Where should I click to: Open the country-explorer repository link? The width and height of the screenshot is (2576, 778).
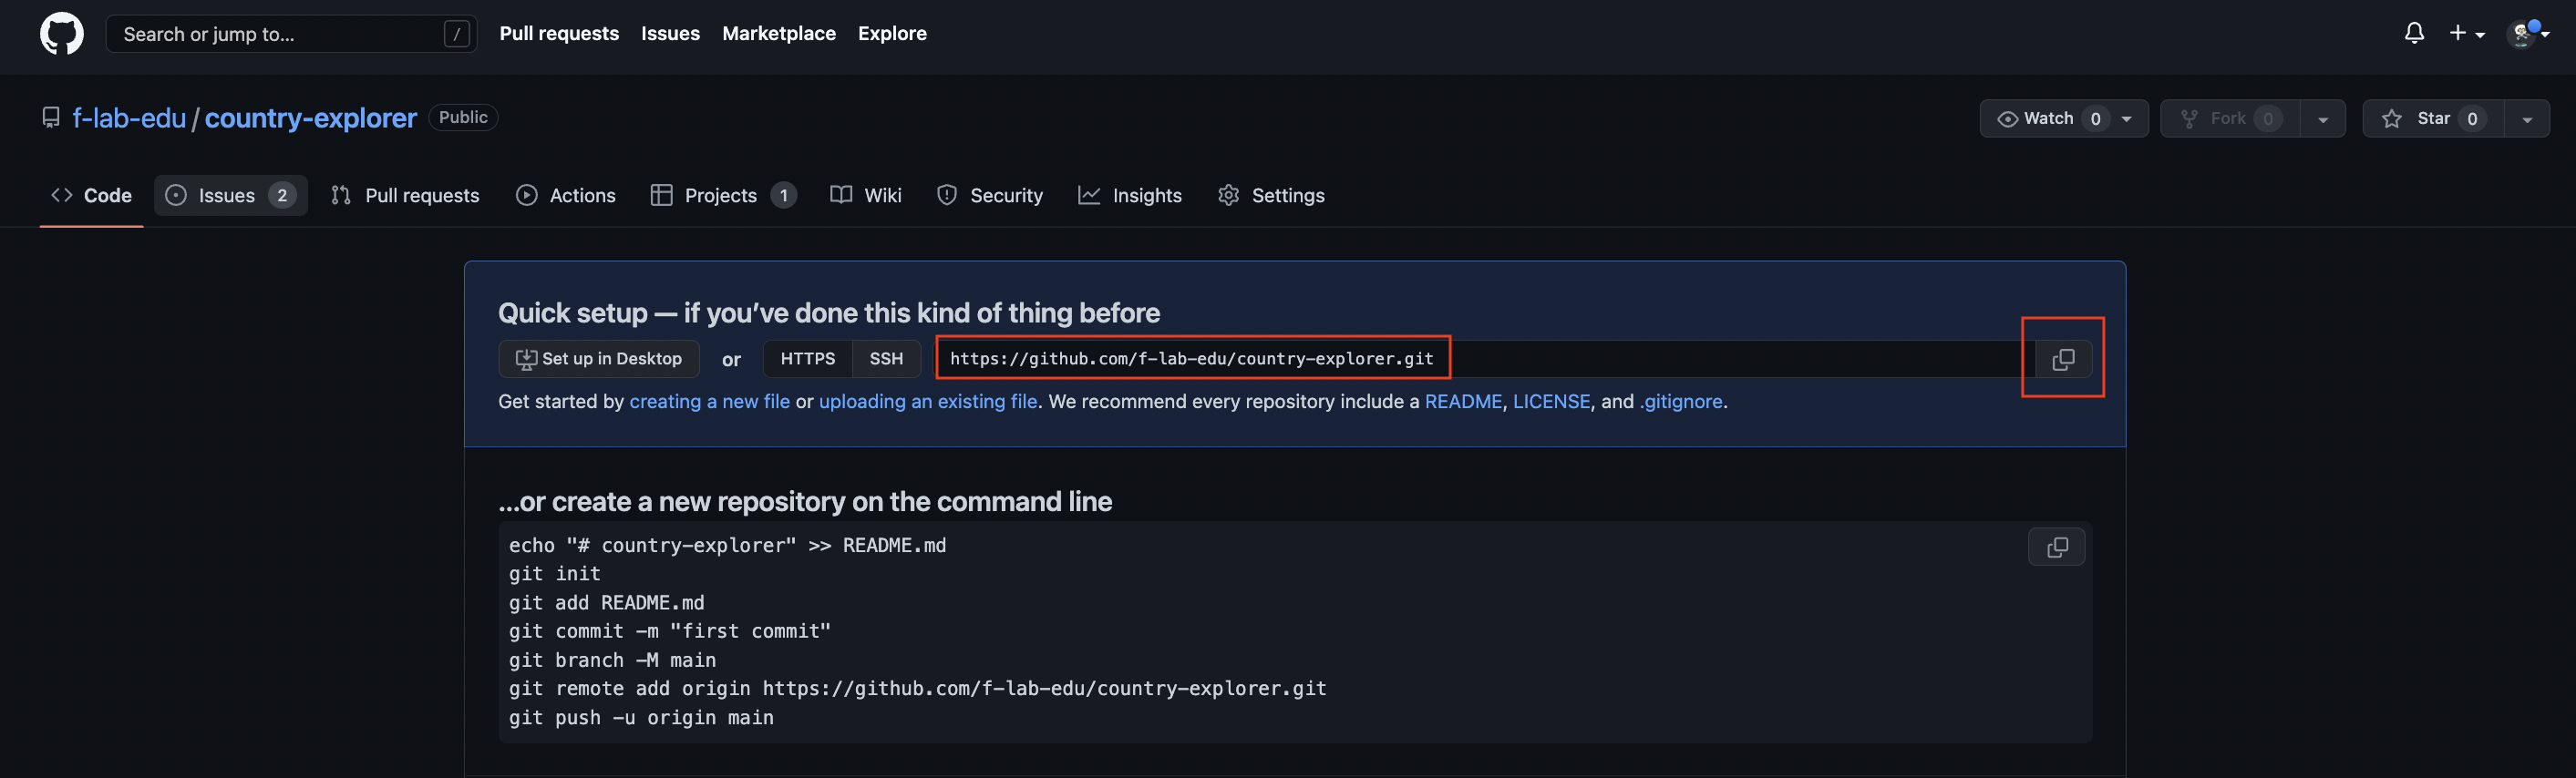coord(310,118)
